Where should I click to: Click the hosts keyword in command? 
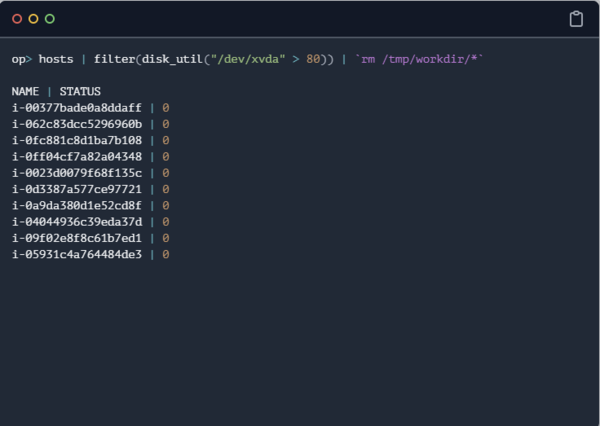(56, 59)
